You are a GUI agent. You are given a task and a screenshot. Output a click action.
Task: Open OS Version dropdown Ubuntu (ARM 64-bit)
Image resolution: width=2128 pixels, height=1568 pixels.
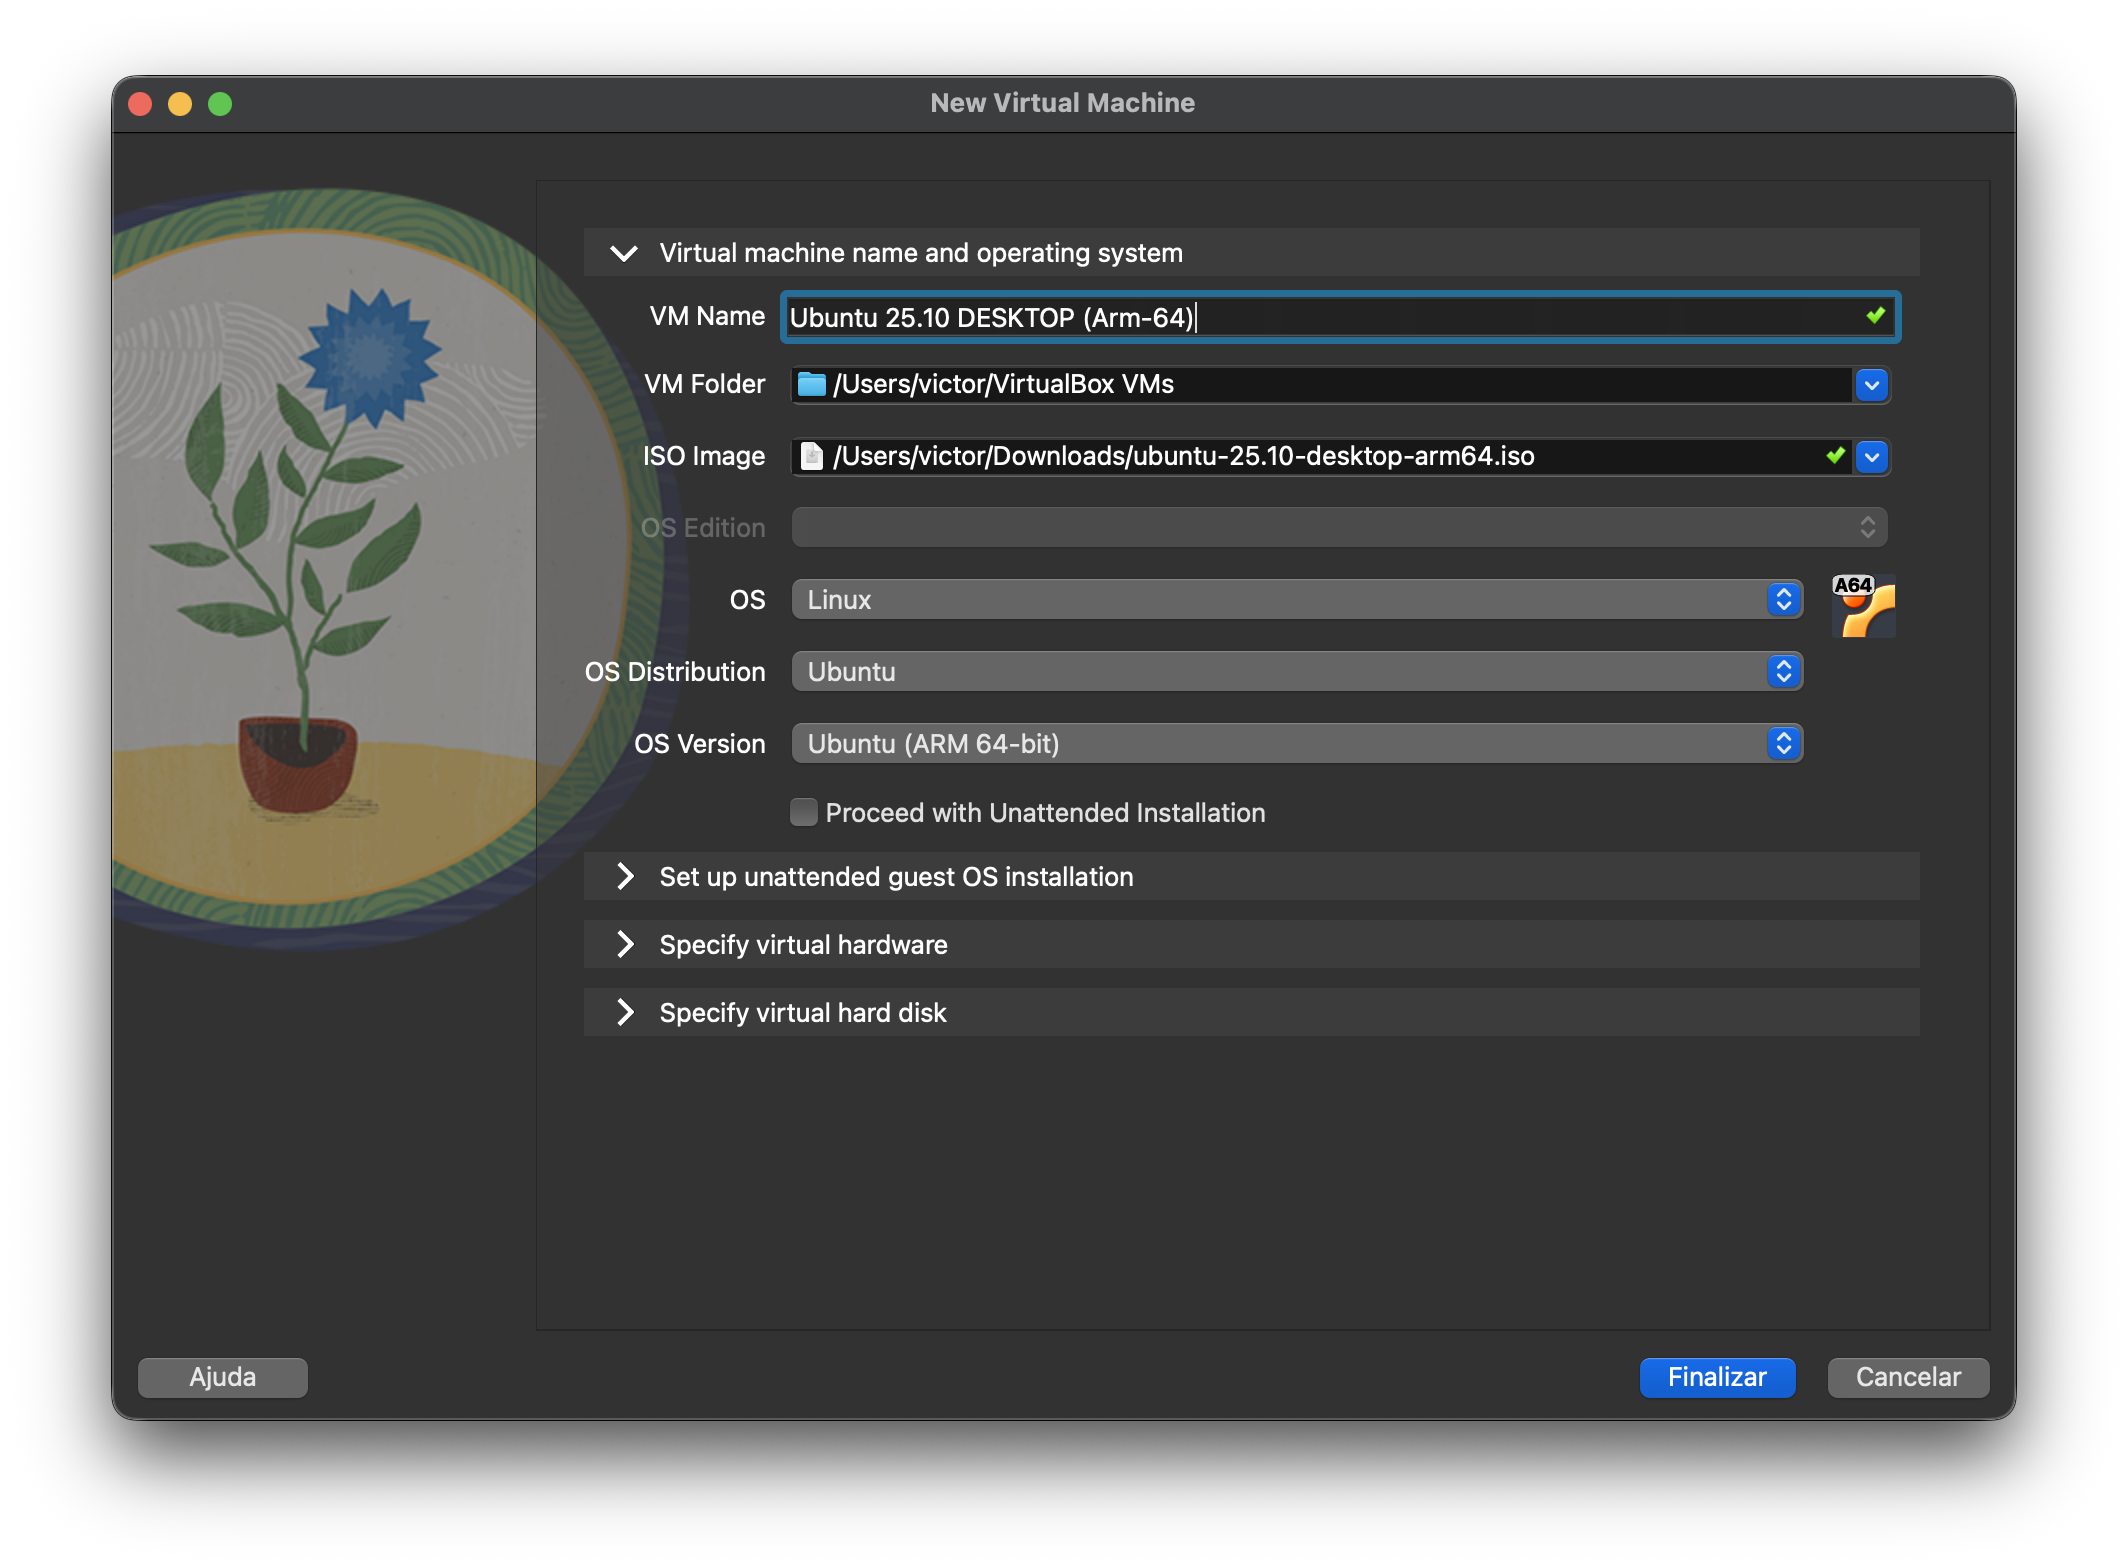1296,744
